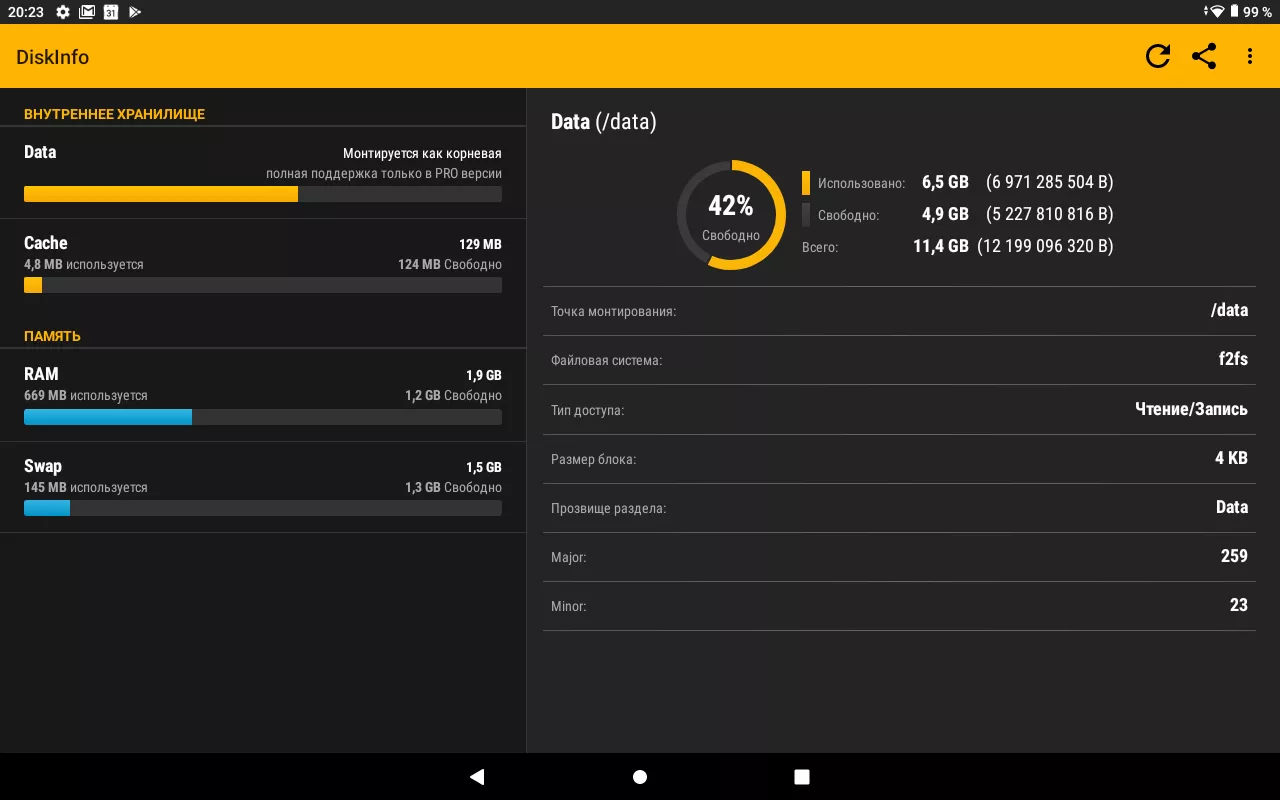
Task: Tap the 4 KB block size row
Action: point(899,459)
